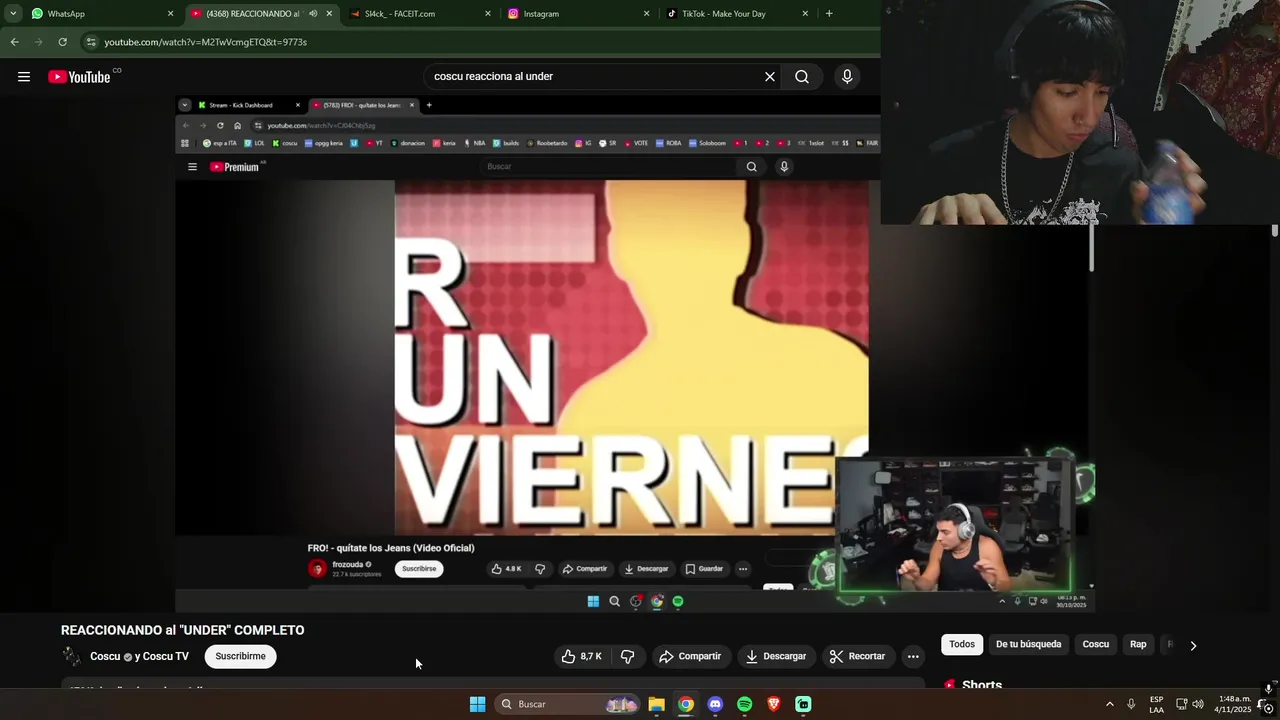
Task: Open Windows Start menu
Action: click(477, 704)
